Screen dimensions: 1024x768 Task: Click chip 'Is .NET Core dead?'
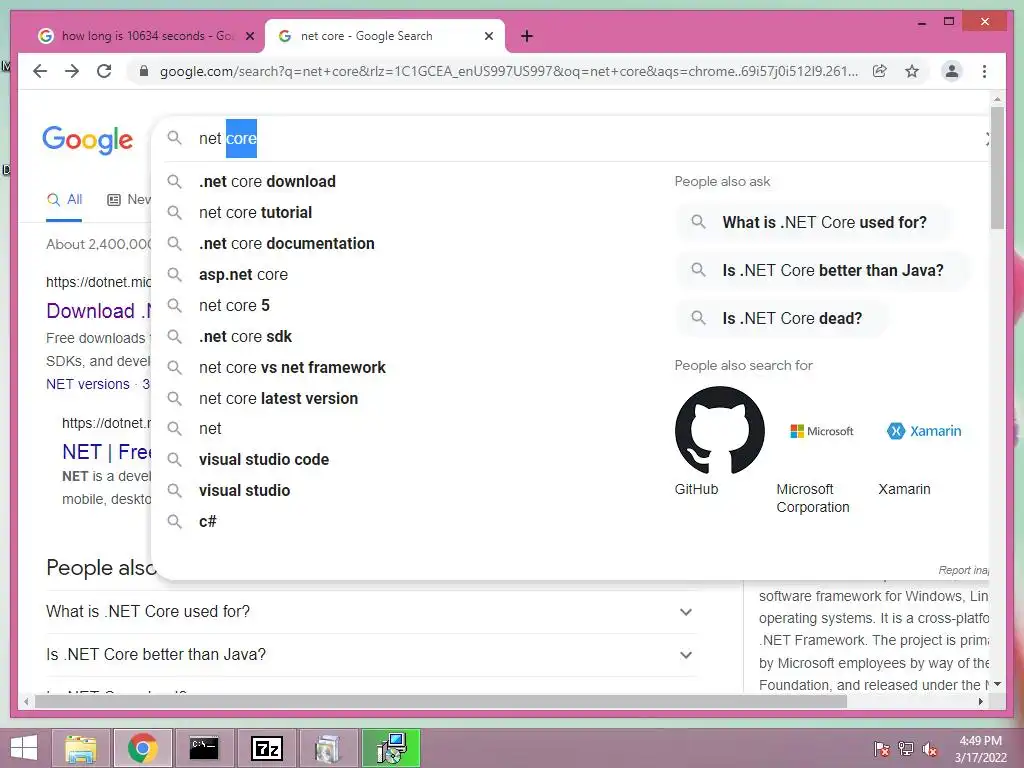781,319
